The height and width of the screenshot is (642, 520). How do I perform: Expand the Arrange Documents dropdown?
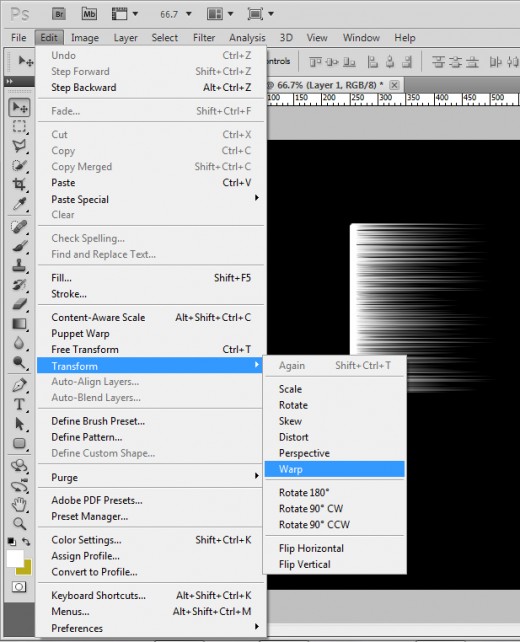pos(220,14)
